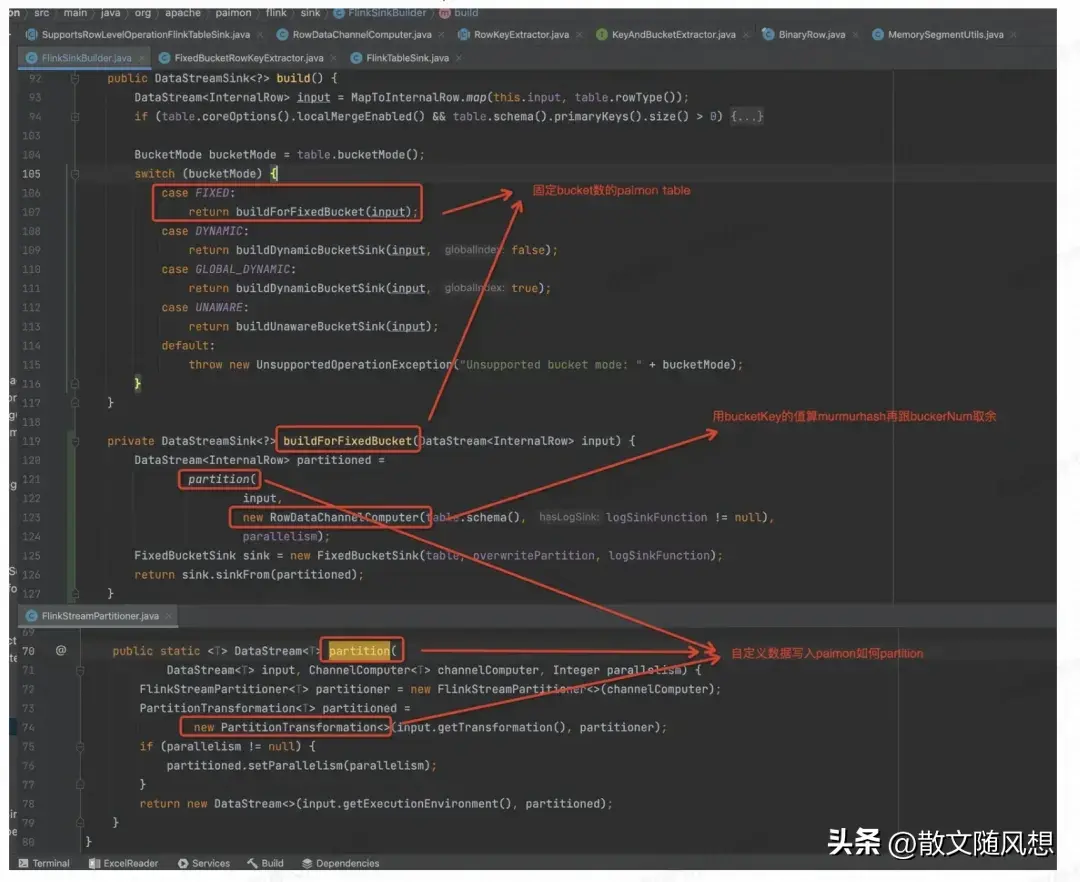Open the Dependencies tool window
Screen dimensions: 1080x882
pos(341,863)
